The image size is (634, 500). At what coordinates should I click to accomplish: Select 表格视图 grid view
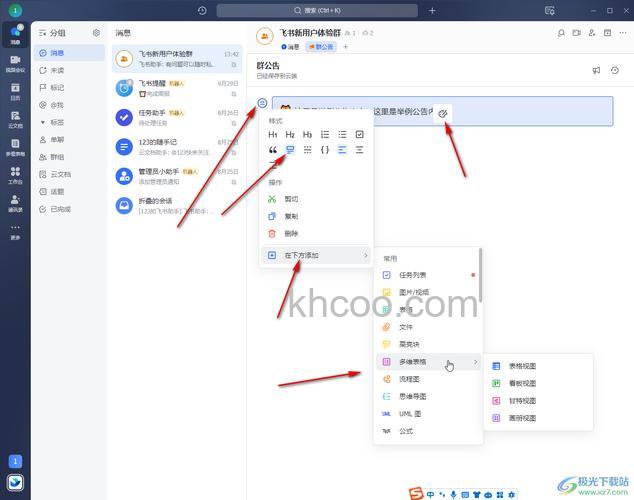pyautogui.click(x=538, y=366)
